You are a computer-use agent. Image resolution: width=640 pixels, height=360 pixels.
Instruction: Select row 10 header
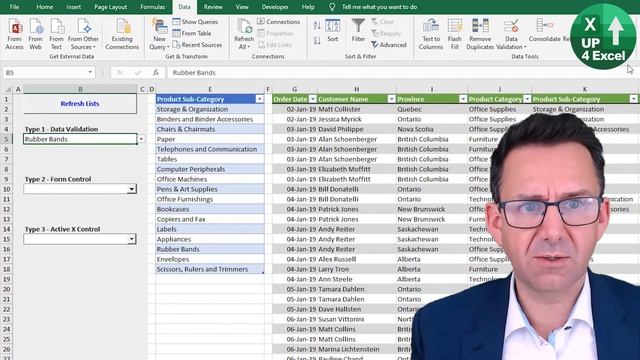click(7, 189)
